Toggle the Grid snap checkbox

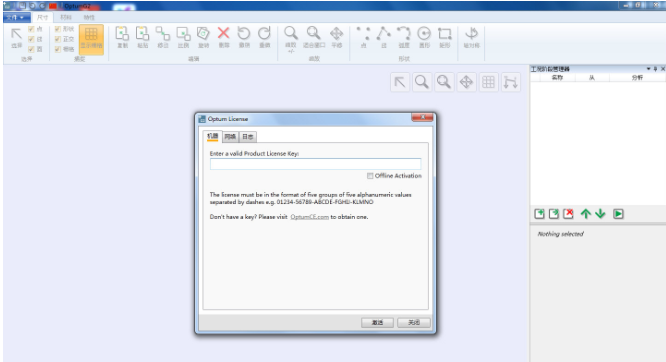[x=58, y=49]
